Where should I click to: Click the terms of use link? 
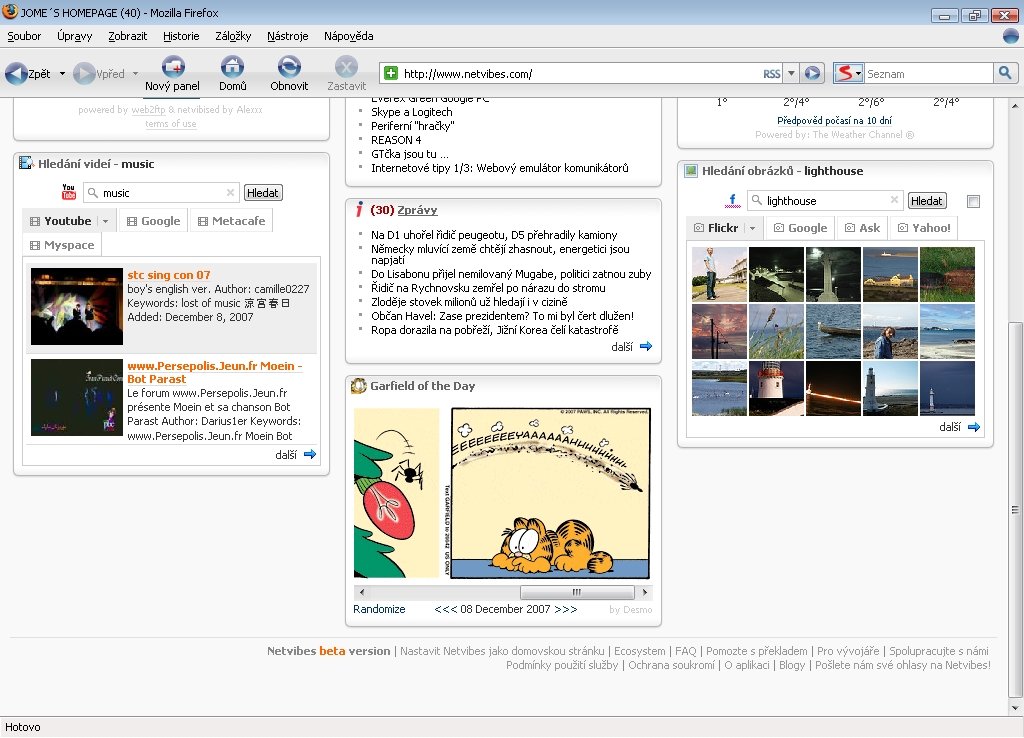coord(170,124)
